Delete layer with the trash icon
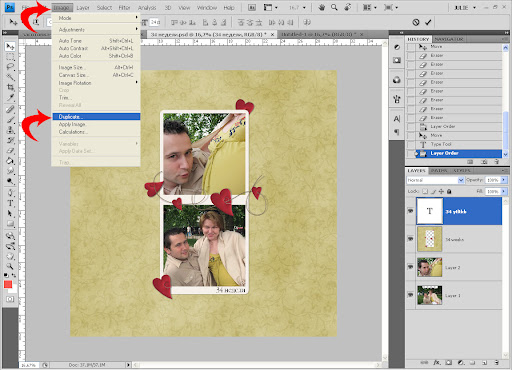512x370 pixels. point(496,362)
